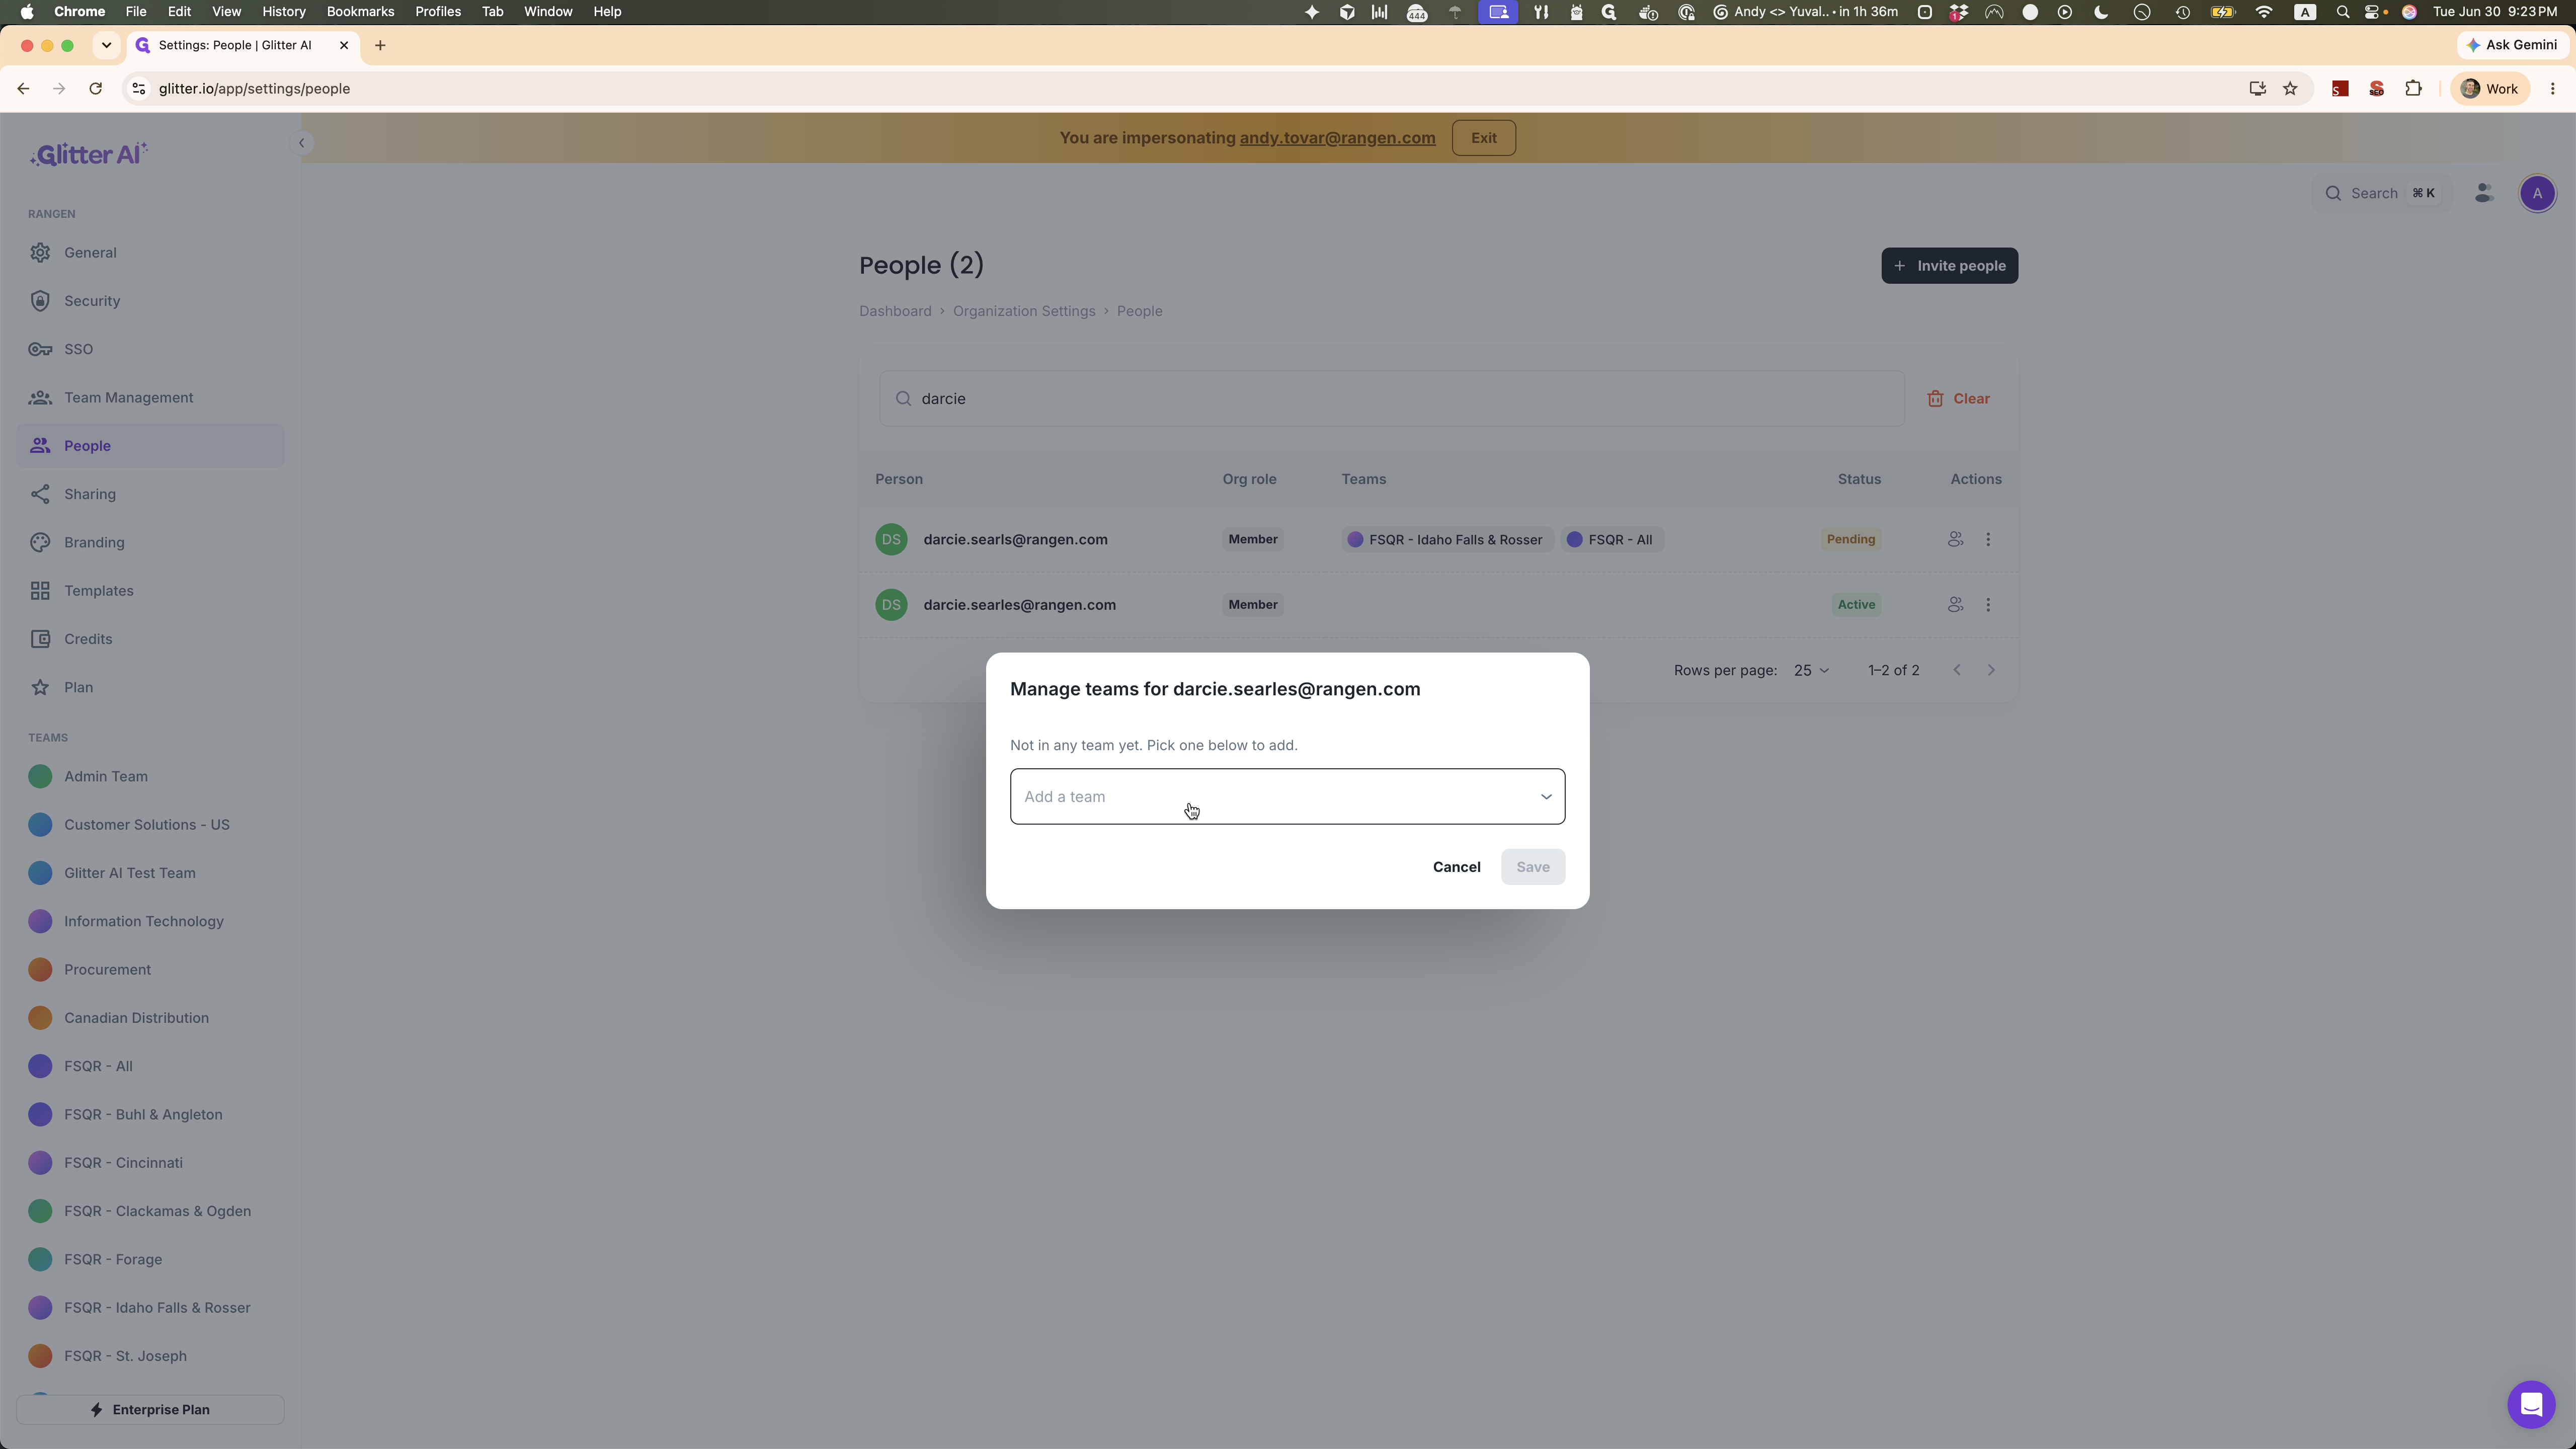Go to Organization Settings breadcrumb
Viewport: 2576px width, 1449px height.
tap(1024, 311)
